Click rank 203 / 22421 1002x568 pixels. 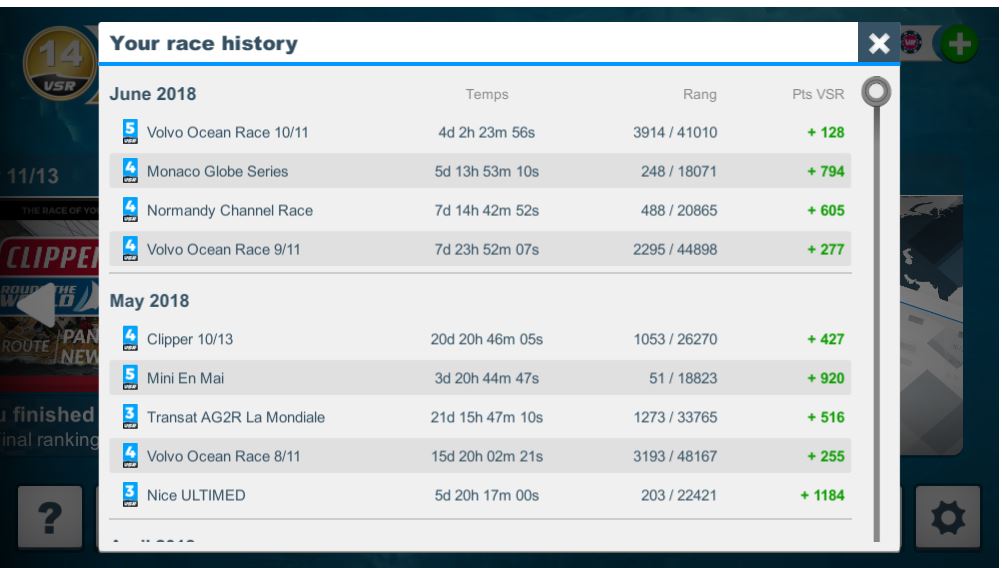679,495
